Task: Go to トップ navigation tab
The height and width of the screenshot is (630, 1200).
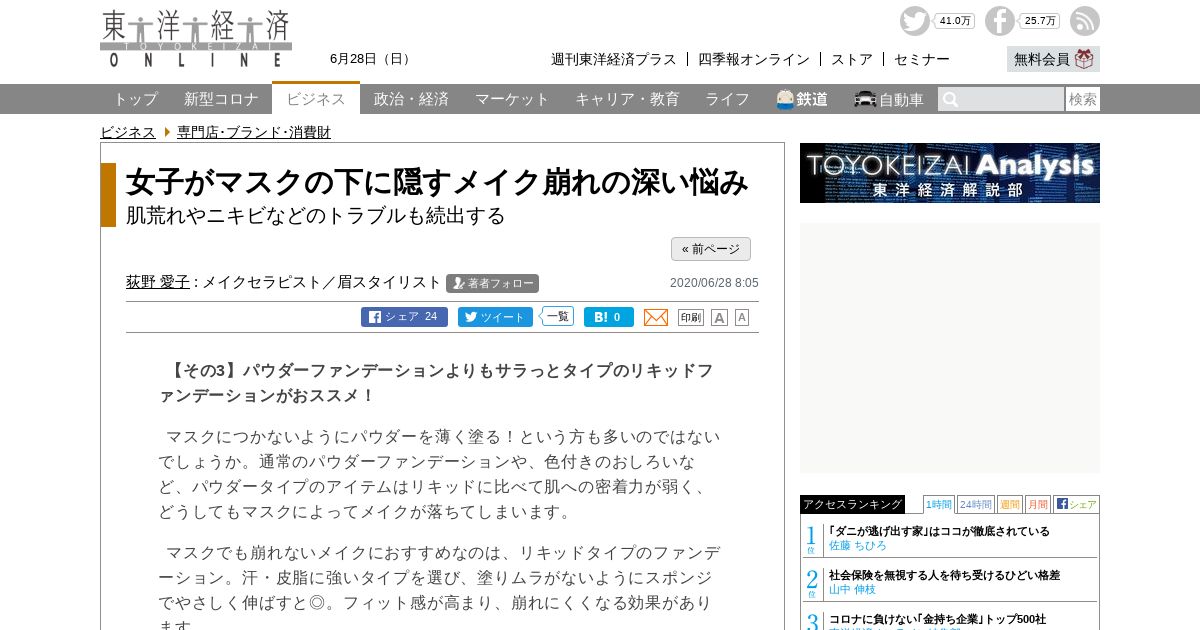Action: pyautogui.click(x=135, y=99)
